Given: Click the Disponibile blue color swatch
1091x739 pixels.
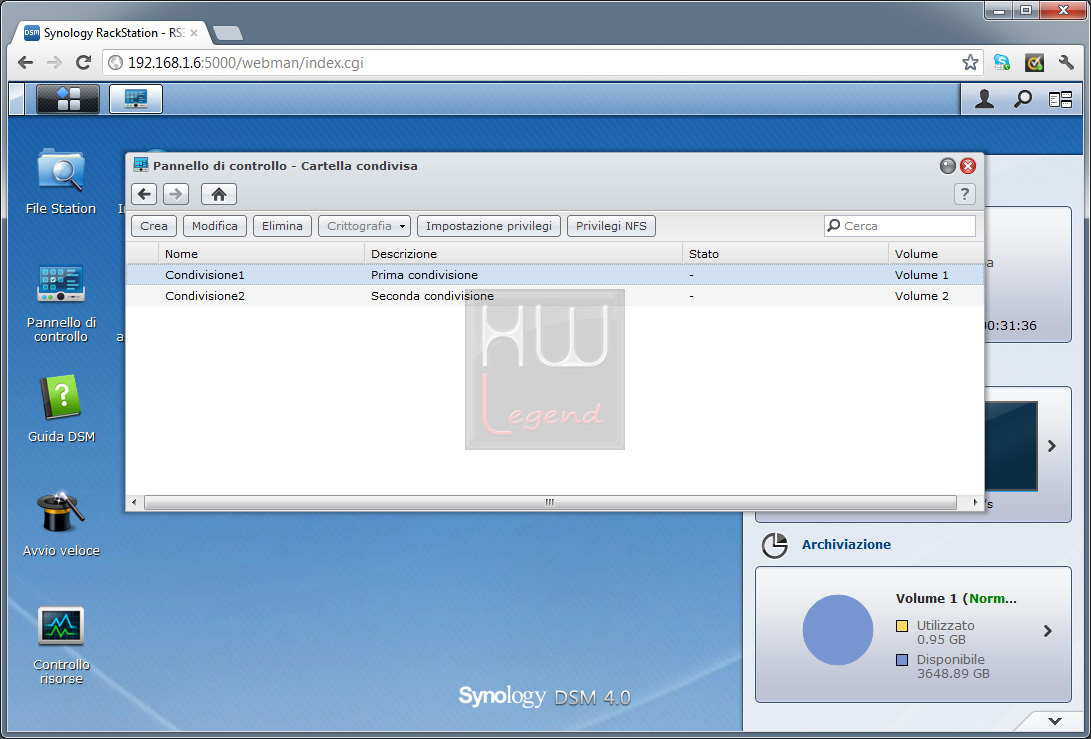Looking at the screenshot, I should (902, 660).
